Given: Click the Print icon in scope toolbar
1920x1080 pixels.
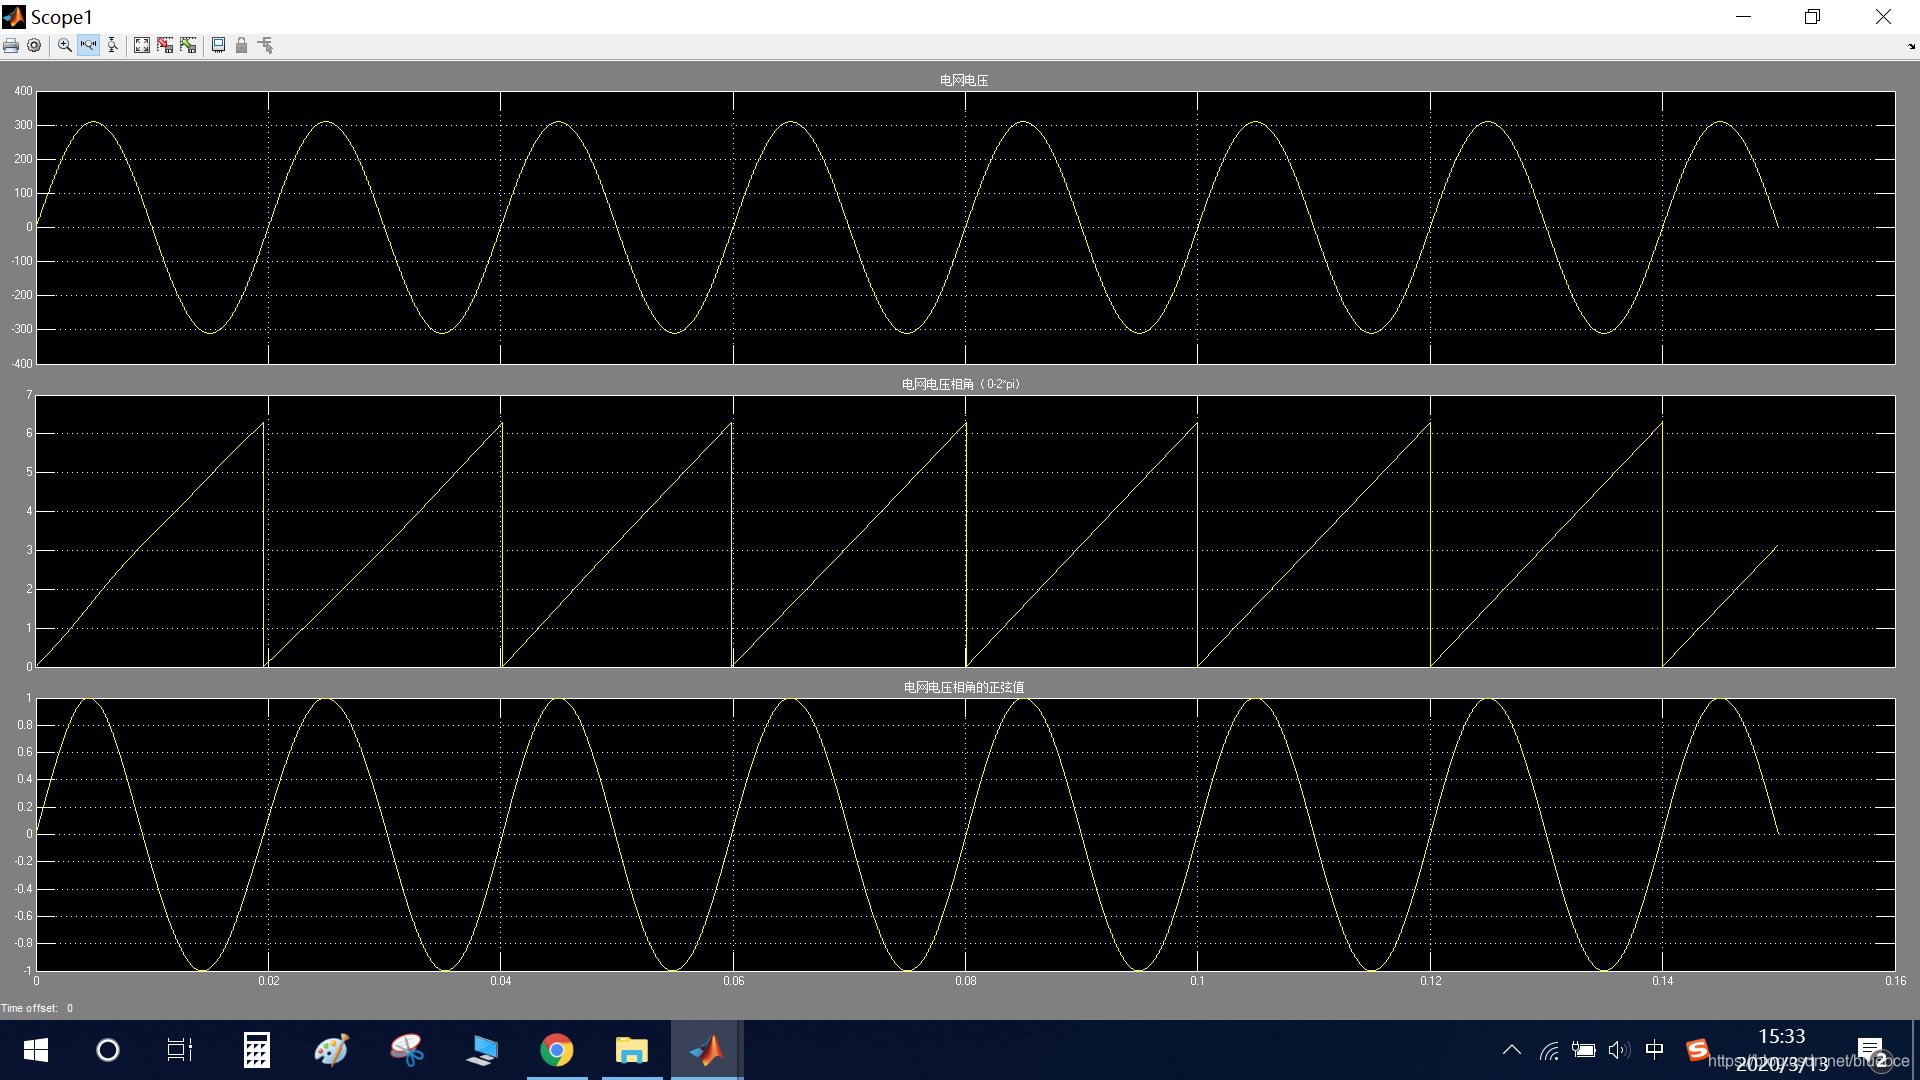Looking at the screenshot, I should click(x=11, y=46).
